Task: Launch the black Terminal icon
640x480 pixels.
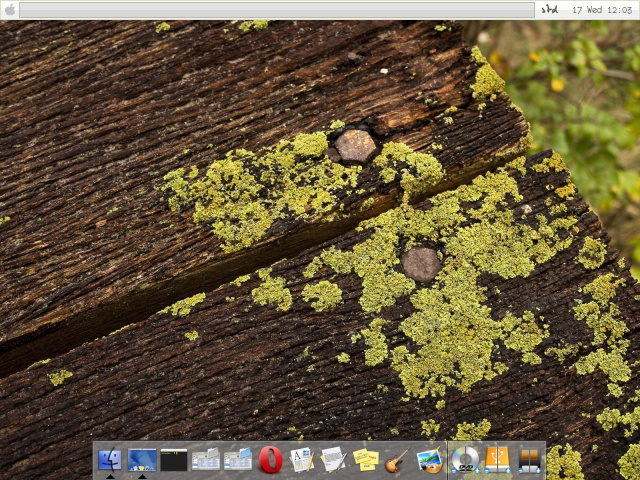Action: tap(173, 460)
